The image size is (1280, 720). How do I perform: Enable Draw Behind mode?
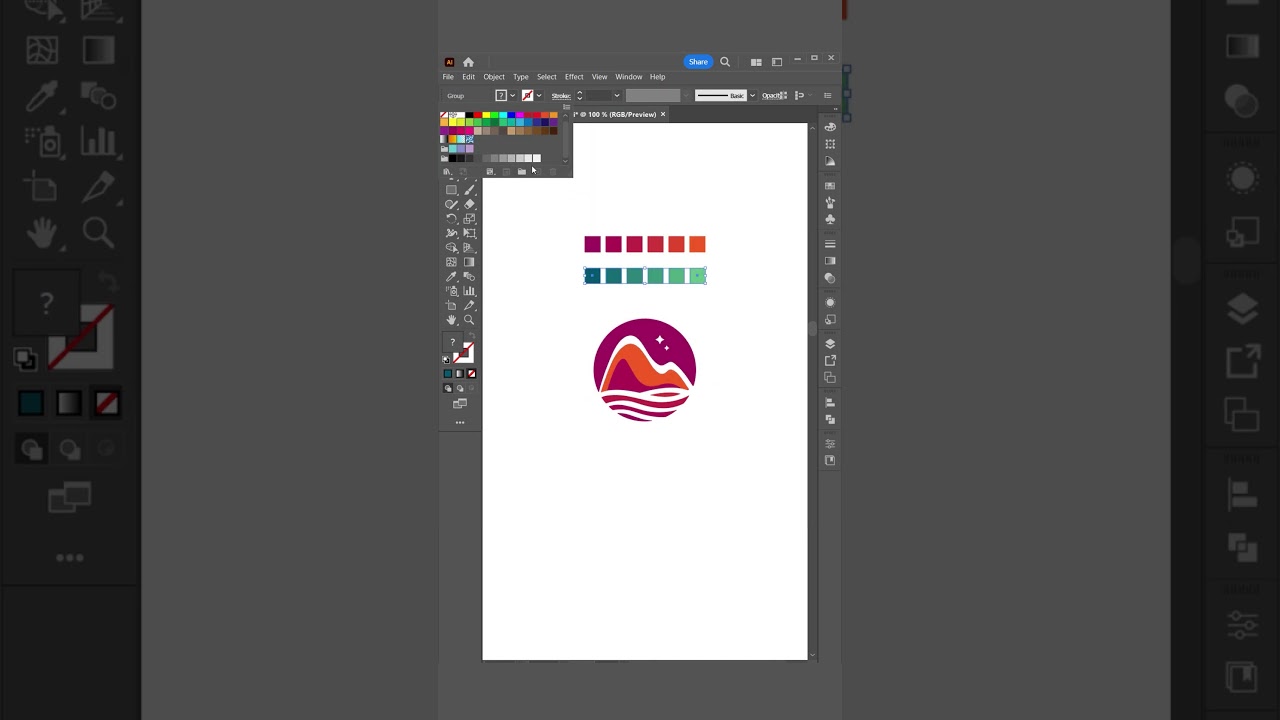coord(460,388)
